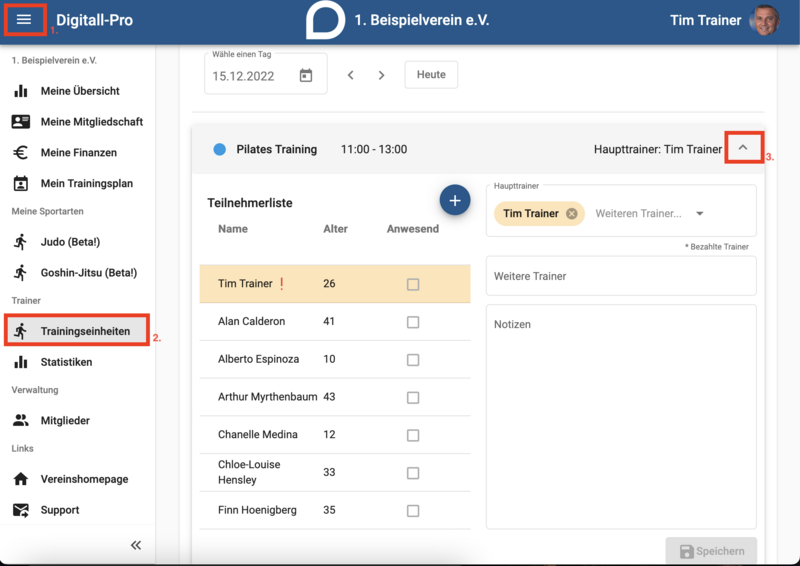Viewport: 800px width, 566px height.
Task: Click into the Notizen text area
Action: [x=621, y=417]
